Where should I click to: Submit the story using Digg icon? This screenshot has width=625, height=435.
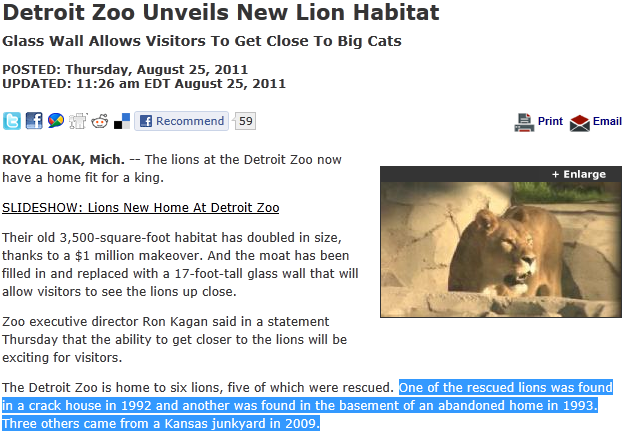(78, 121)
